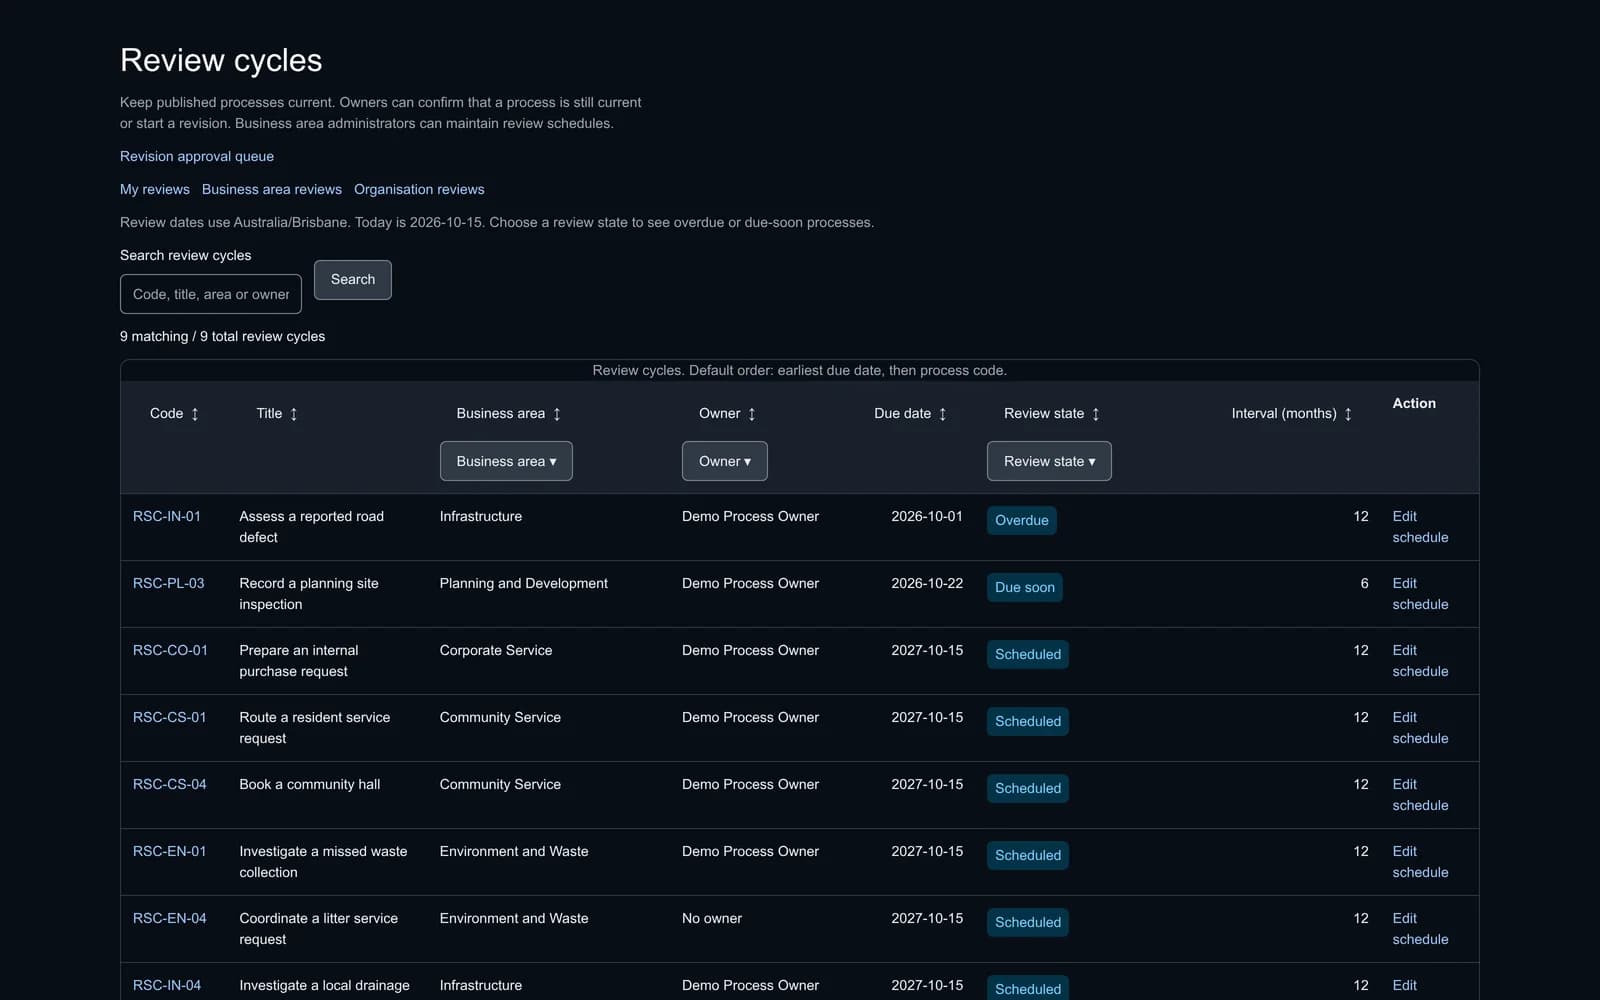Click 'Corporate Service' cell

pos(496,650)
